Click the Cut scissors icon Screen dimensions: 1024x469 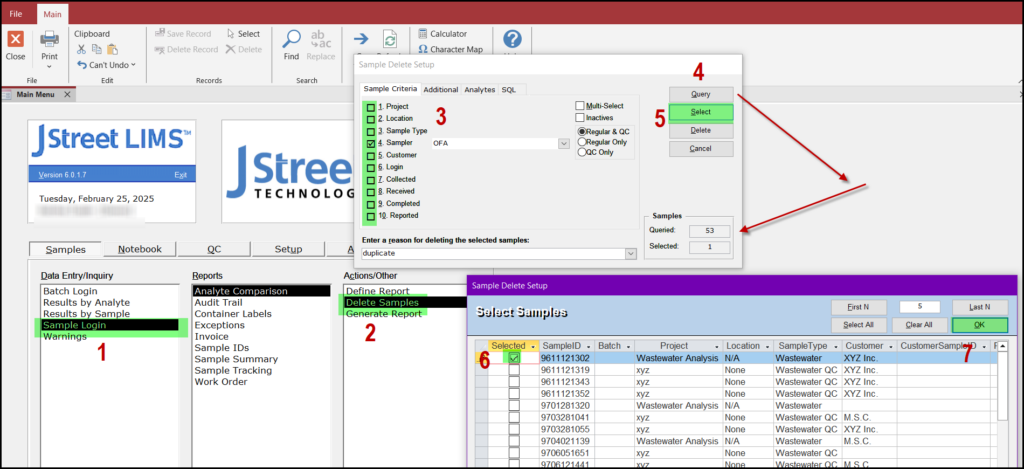pyautogui.click(x=81, y=49)
